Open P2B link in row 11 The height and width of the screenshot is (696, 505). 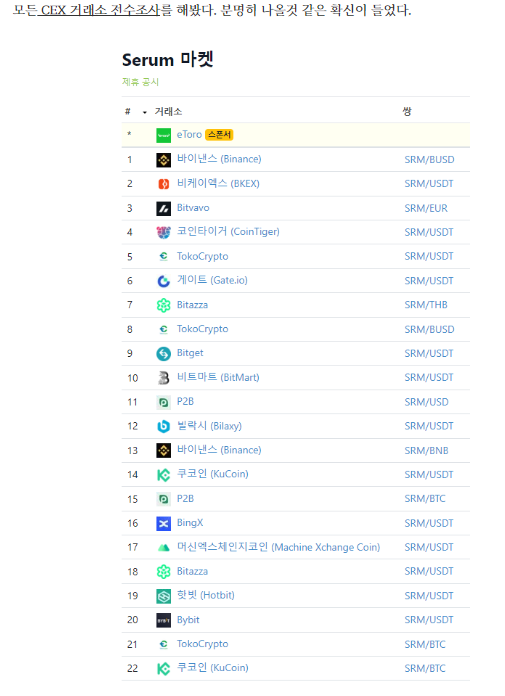(x=185, y=401)
